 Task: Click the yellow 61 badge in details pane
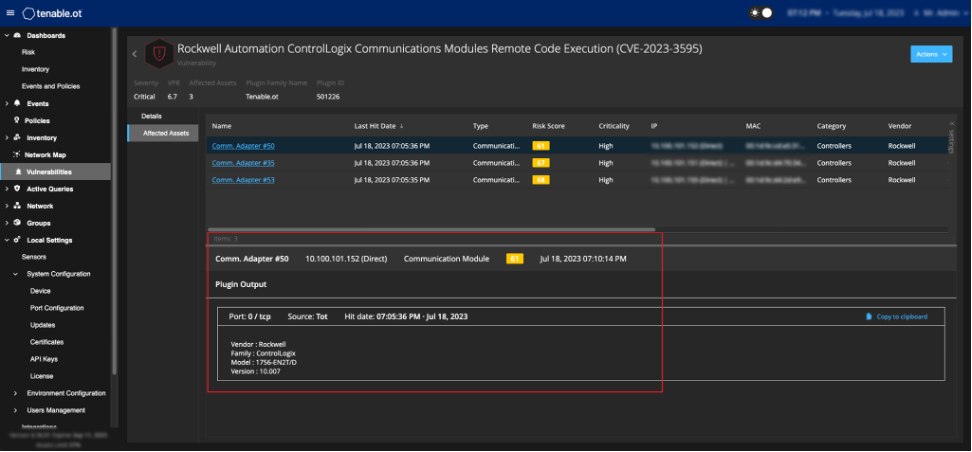[x=515, y=259]
